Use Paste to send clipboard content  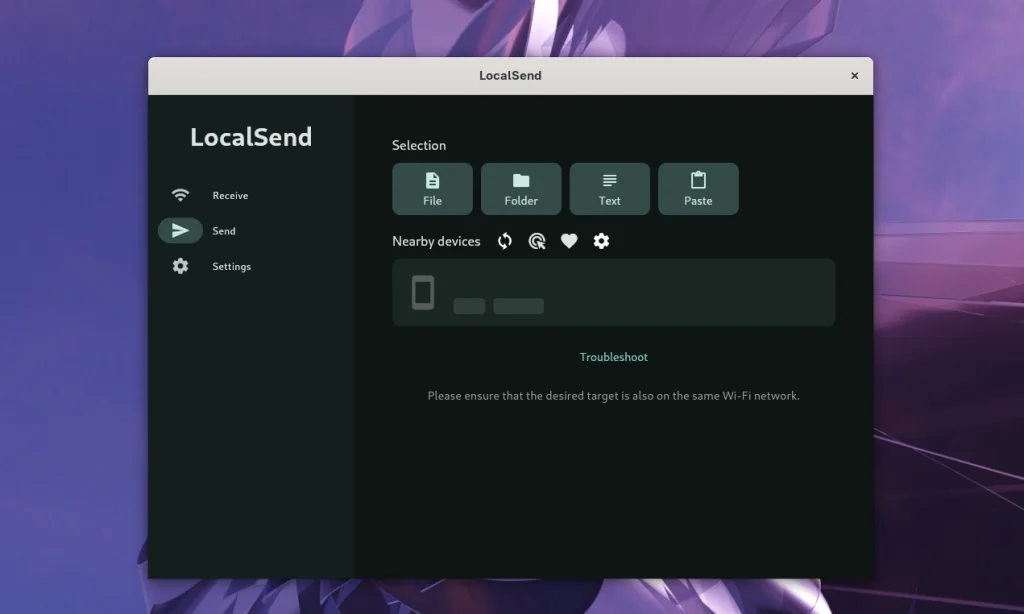698,188
